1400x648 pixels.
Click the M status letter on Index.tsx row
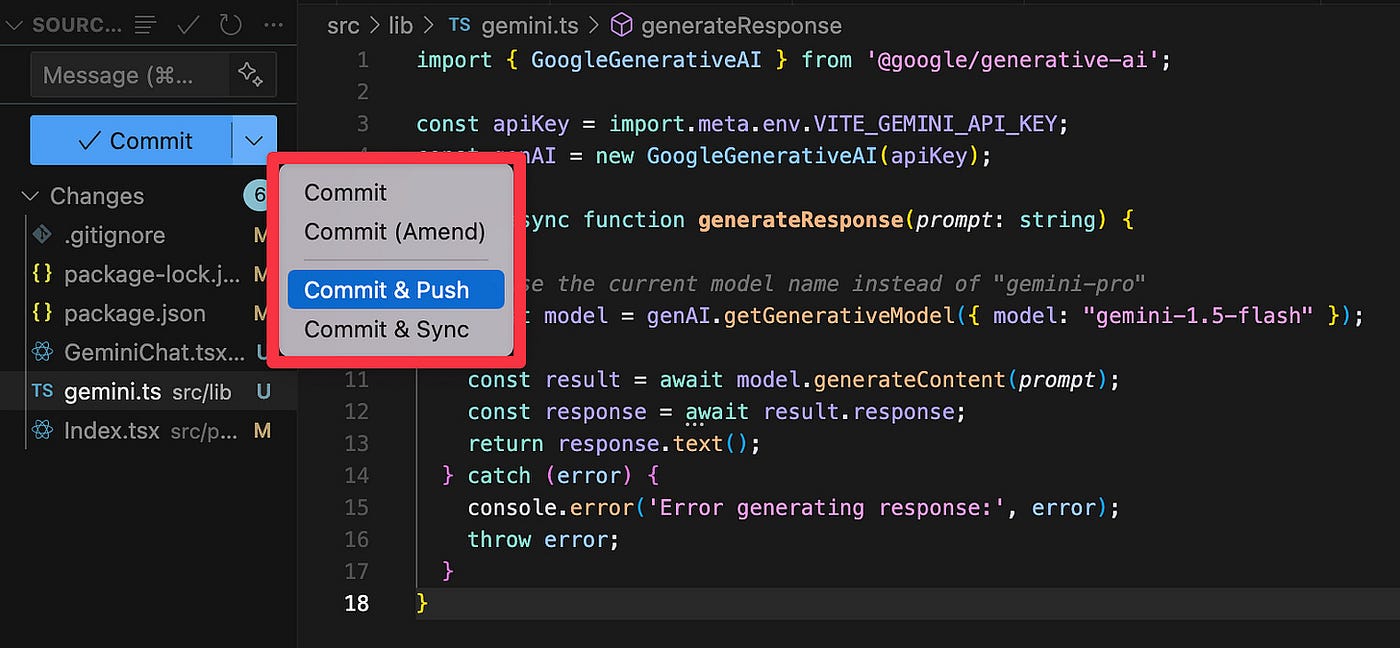click(262, 431)
